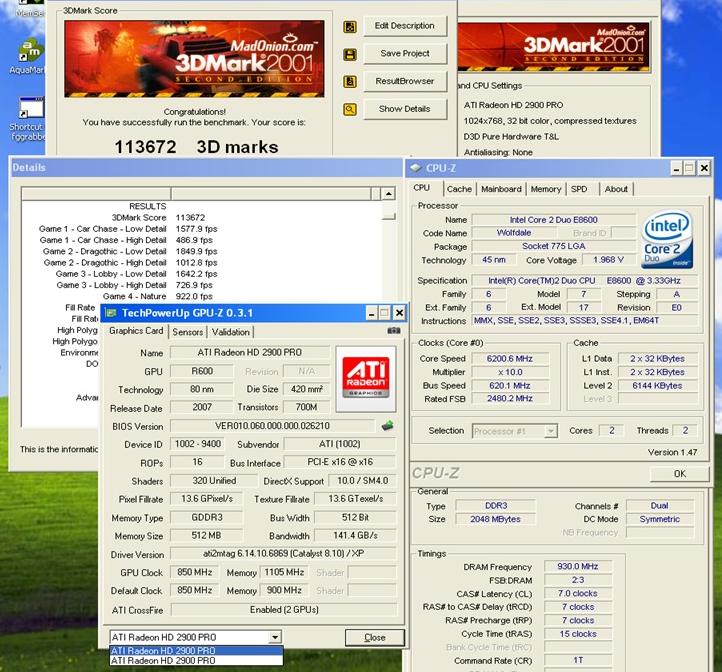Image resolution: width=722 pixels, height=672 pixels.
Task: Open the Mainboard tab in CPU-Z
Action: point(501,189)
